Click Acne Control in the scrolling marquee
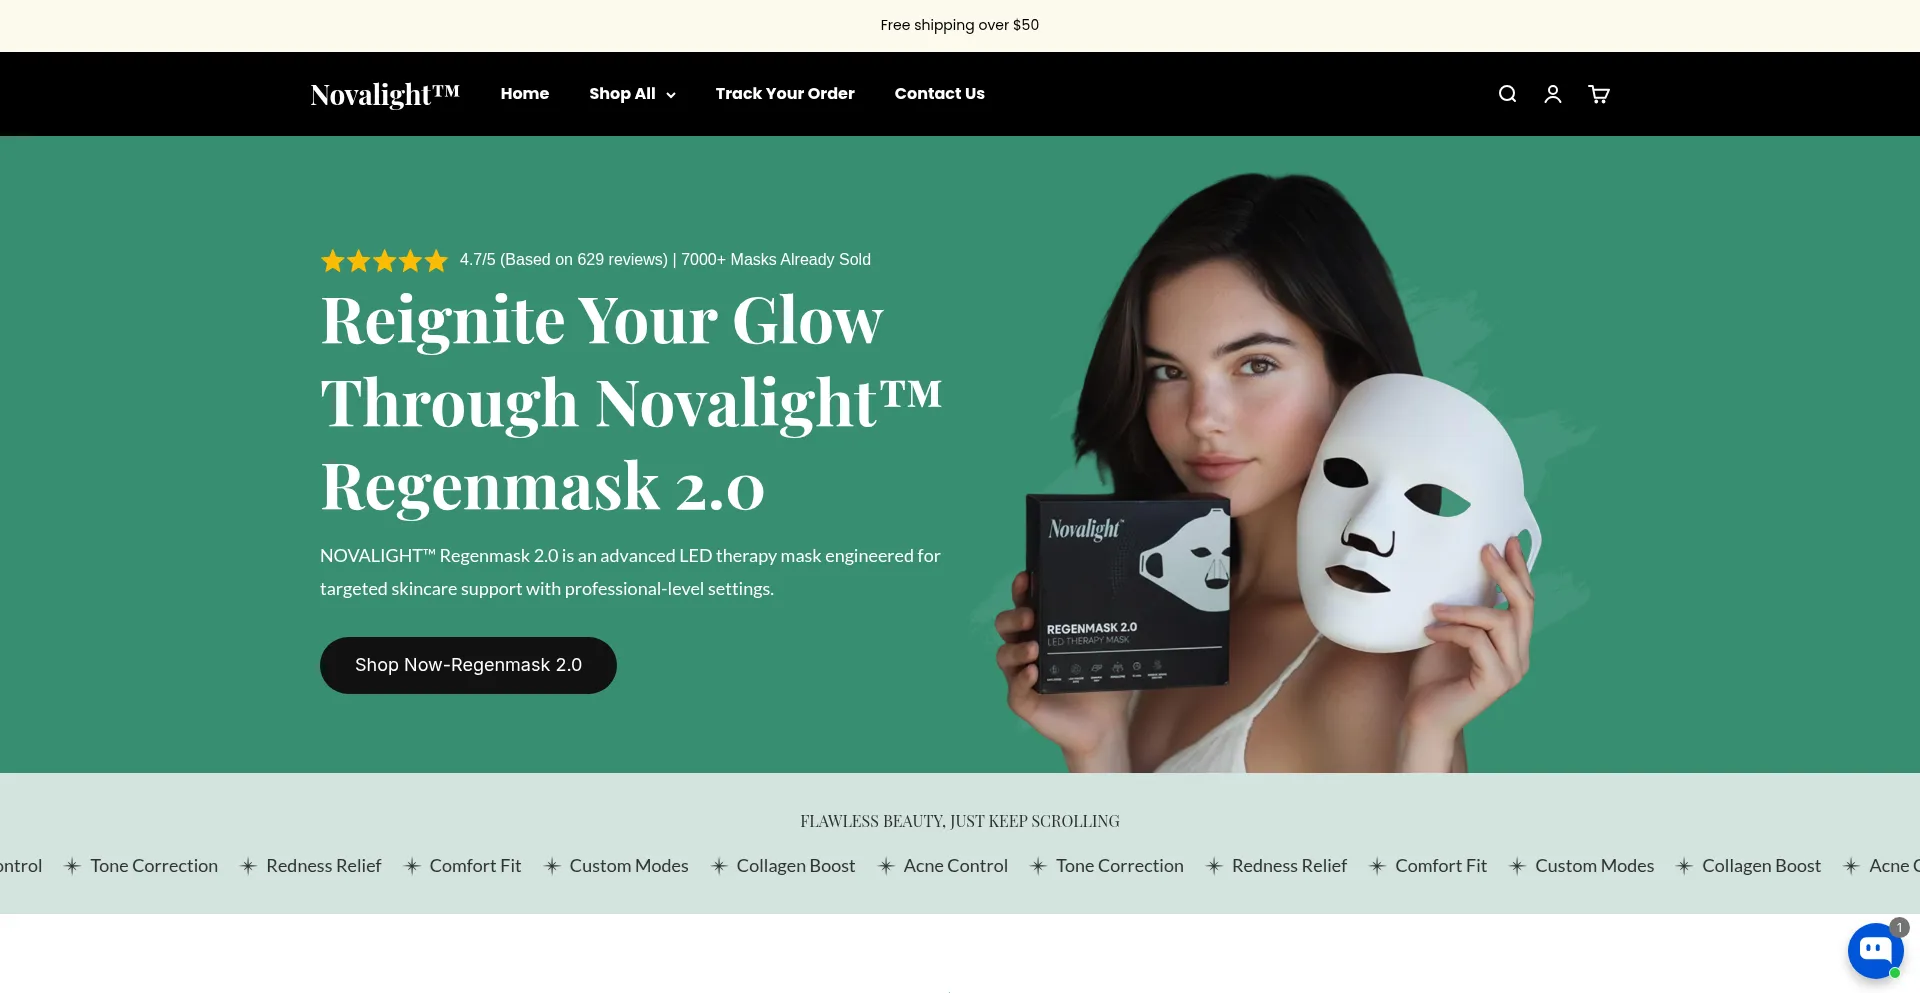This screenshot has height=993, width=1920. [x=955, y=866]
